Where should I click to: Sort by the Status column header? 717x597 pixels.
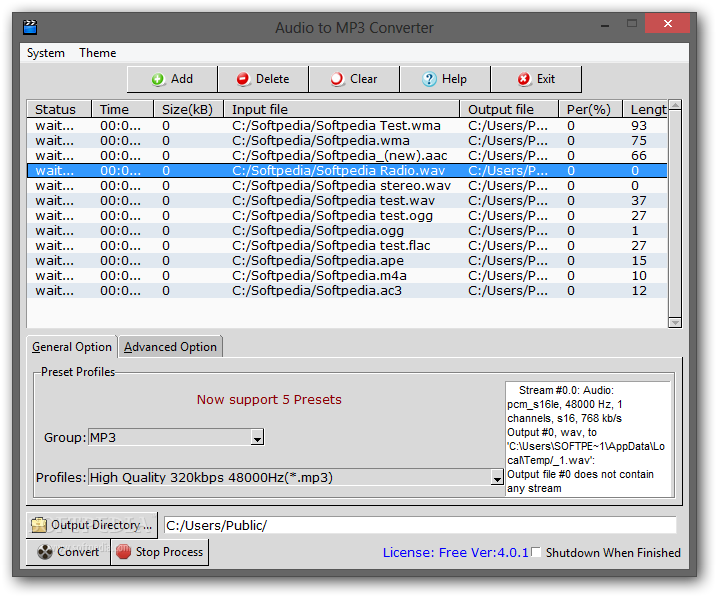(x=59, y=109)
